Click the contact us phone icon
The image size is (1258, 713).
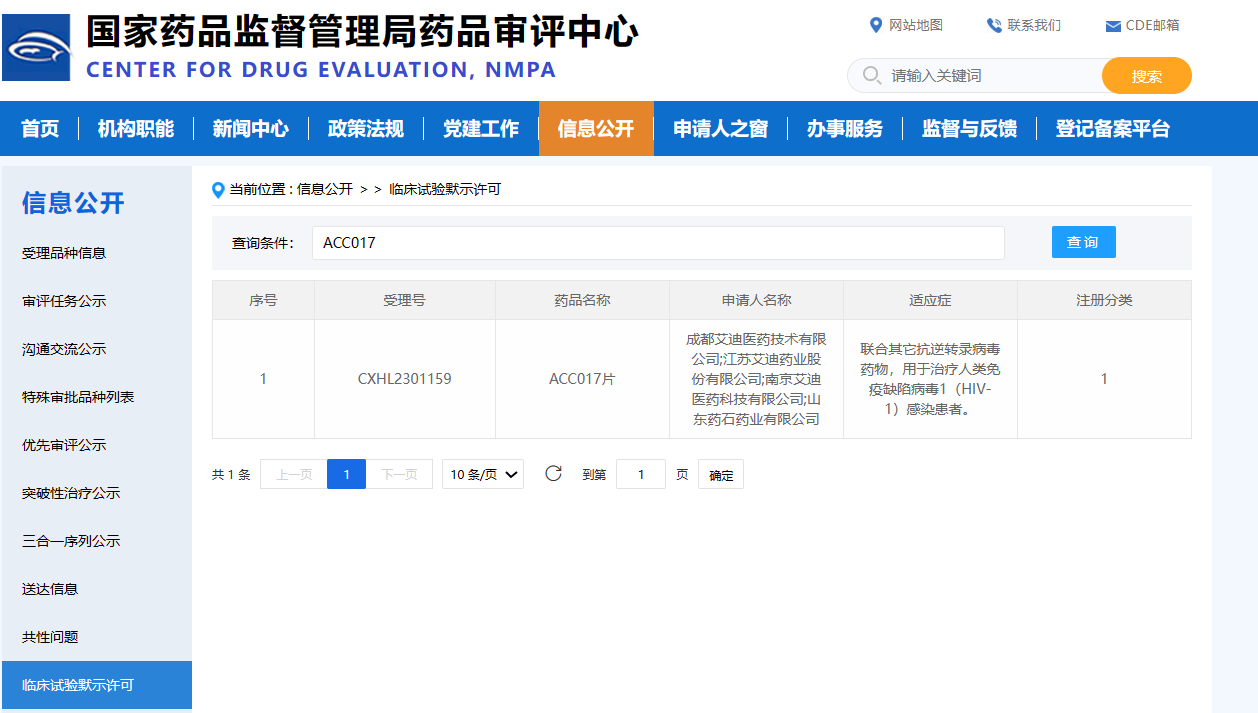pyautogui.click(x=994, y=25)
